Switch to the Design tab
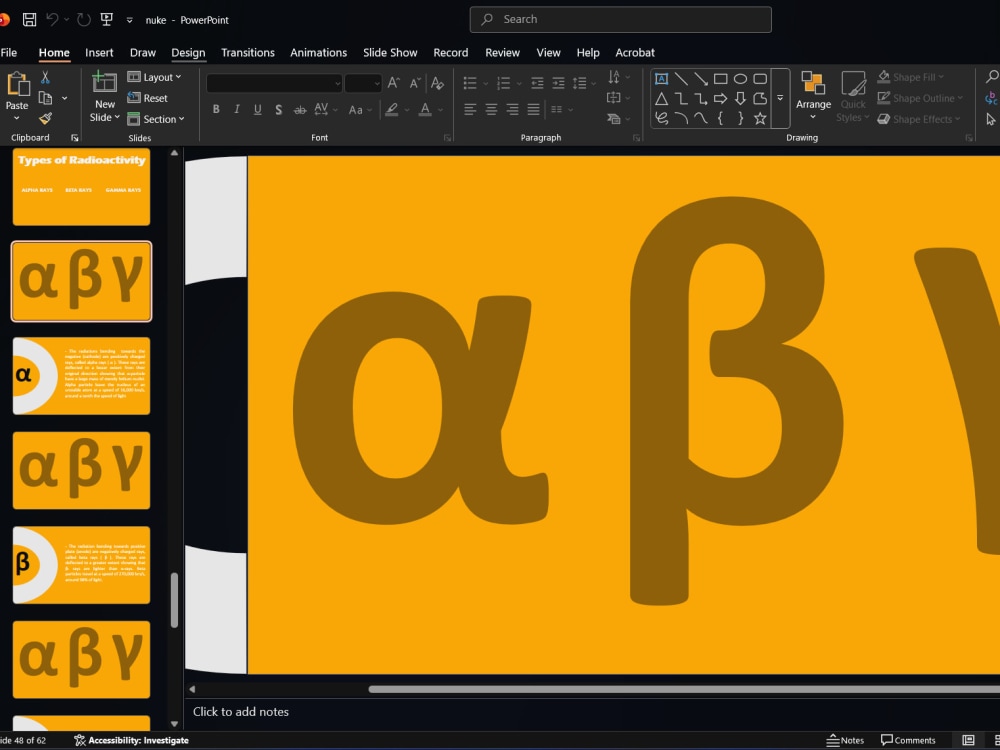Screen dimensions: 1000x750 pos(188,52)
